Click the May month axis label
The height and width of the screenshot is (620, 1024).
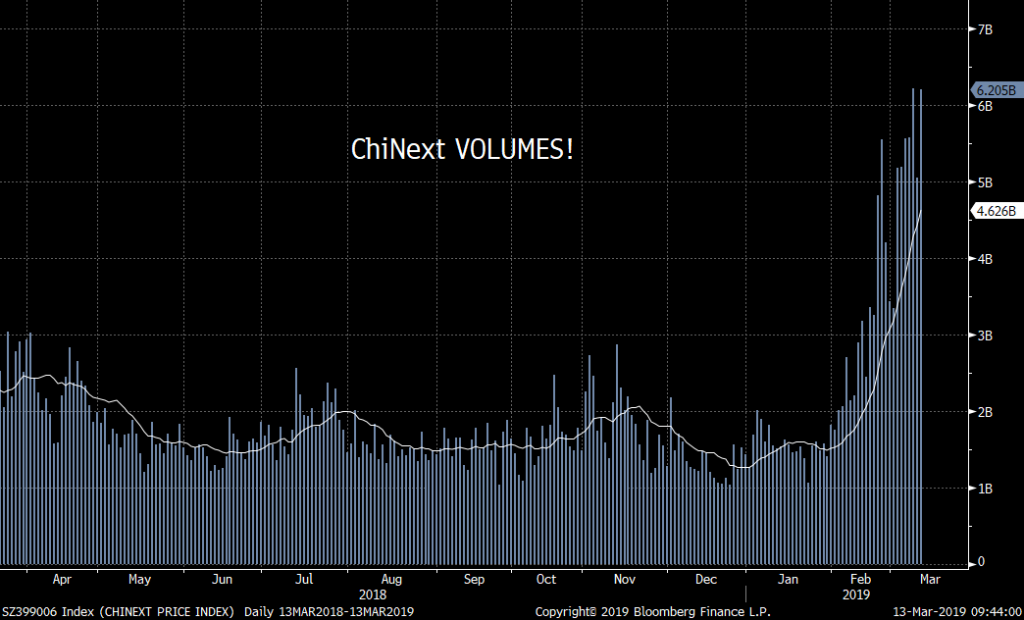coord(140,579)
